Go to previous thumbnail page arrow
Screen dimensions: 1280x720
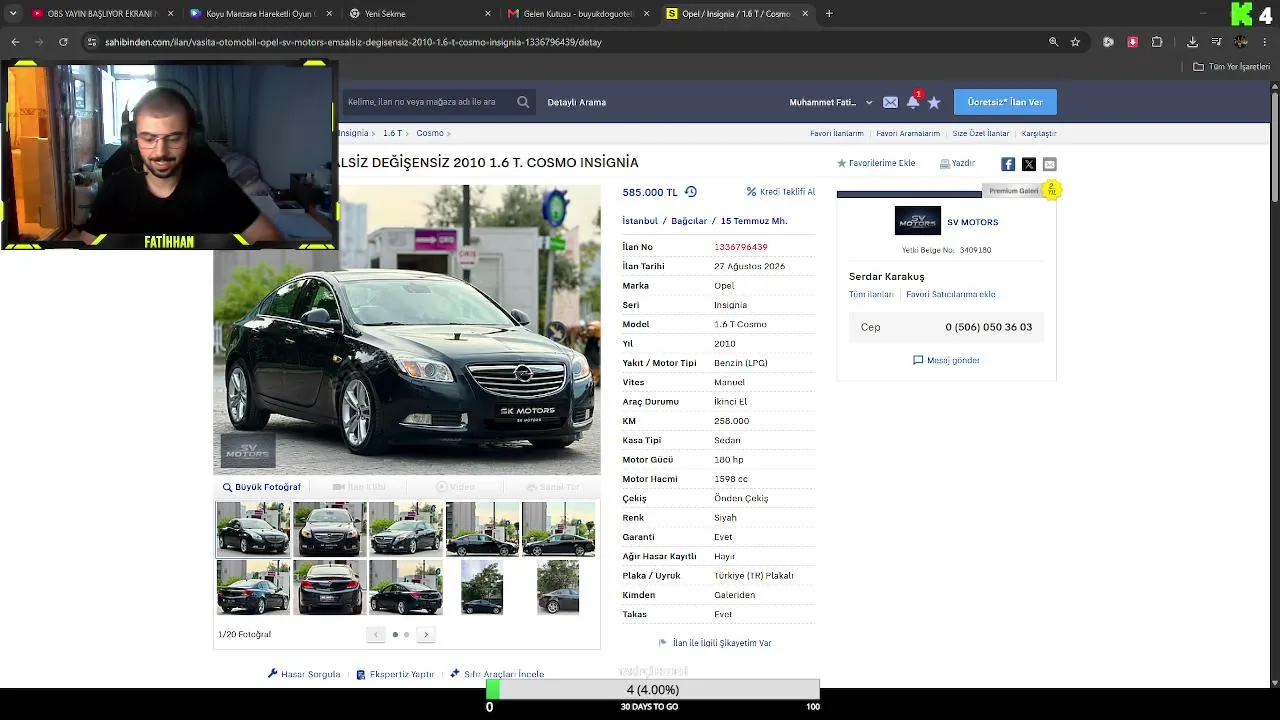click(x=376, y=634)
